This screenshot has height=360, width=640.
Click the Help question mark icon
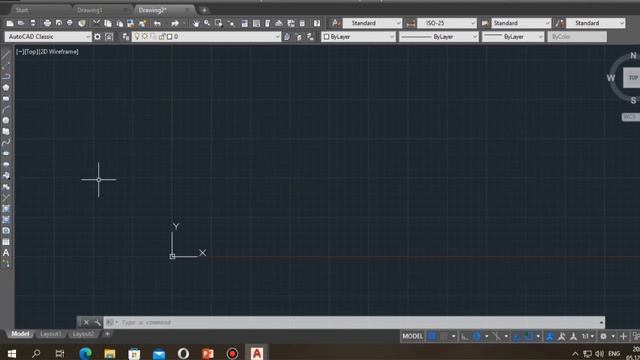tap(317, 23)
